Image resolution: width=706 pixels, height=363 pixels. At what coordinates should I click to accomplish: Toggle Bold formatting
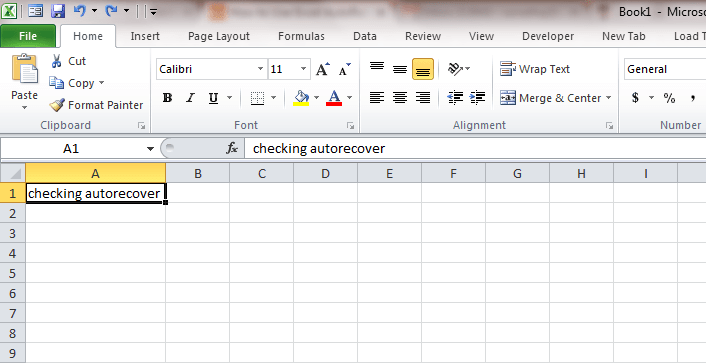(x=167, y=98)
